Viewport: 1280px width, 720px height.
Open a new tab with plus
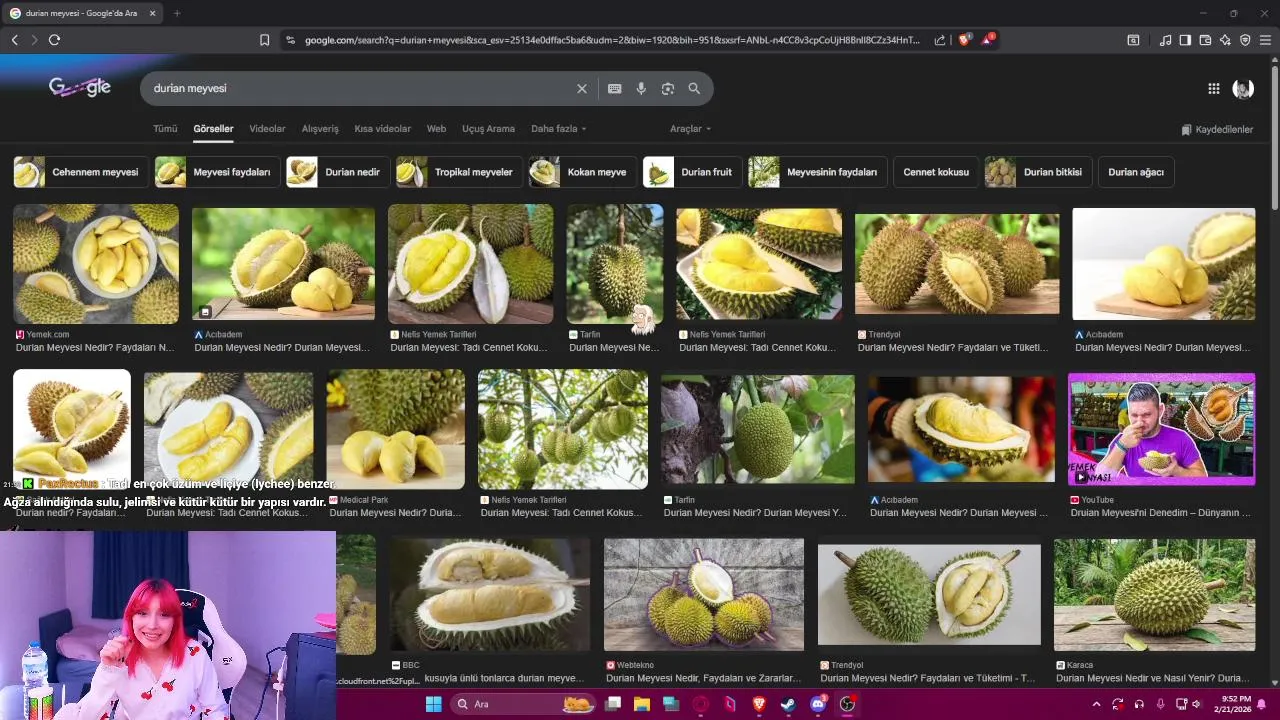tap(177, 13)
